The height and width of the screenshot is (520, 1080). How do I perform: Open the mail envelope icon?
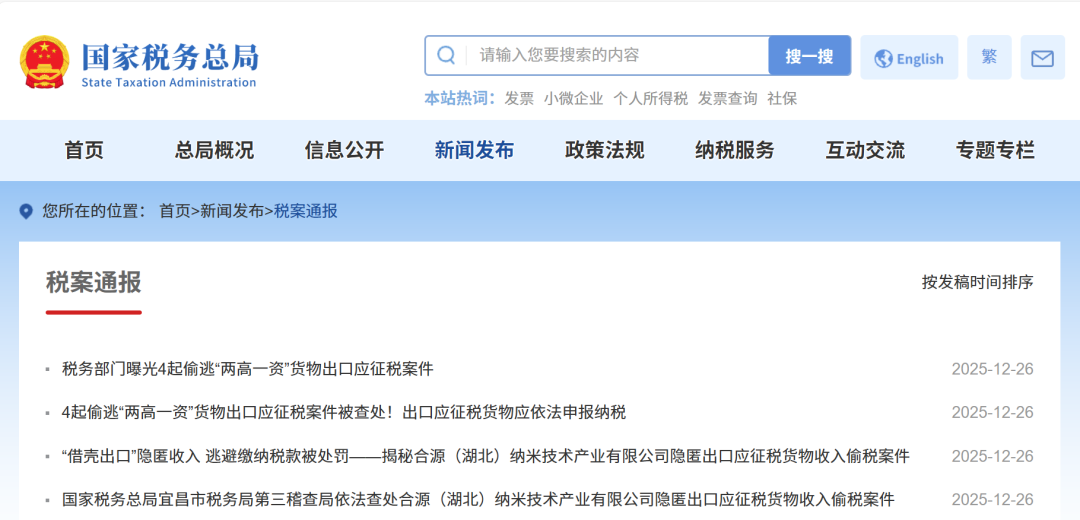tap(1042, 58)
